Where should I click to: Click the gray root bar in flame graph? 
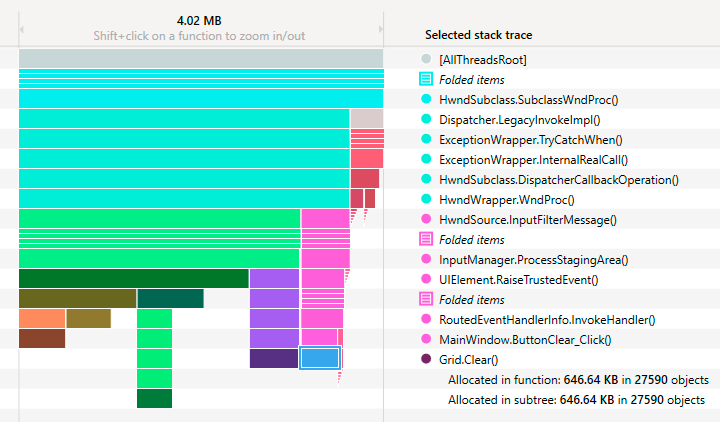(x=200, y=59)
